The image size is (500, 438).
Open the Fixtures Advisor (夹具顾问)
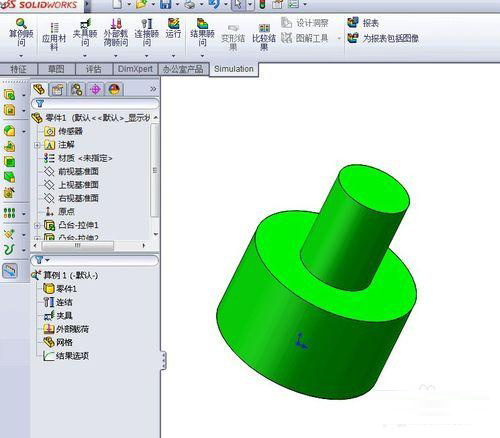pos(85,33)
